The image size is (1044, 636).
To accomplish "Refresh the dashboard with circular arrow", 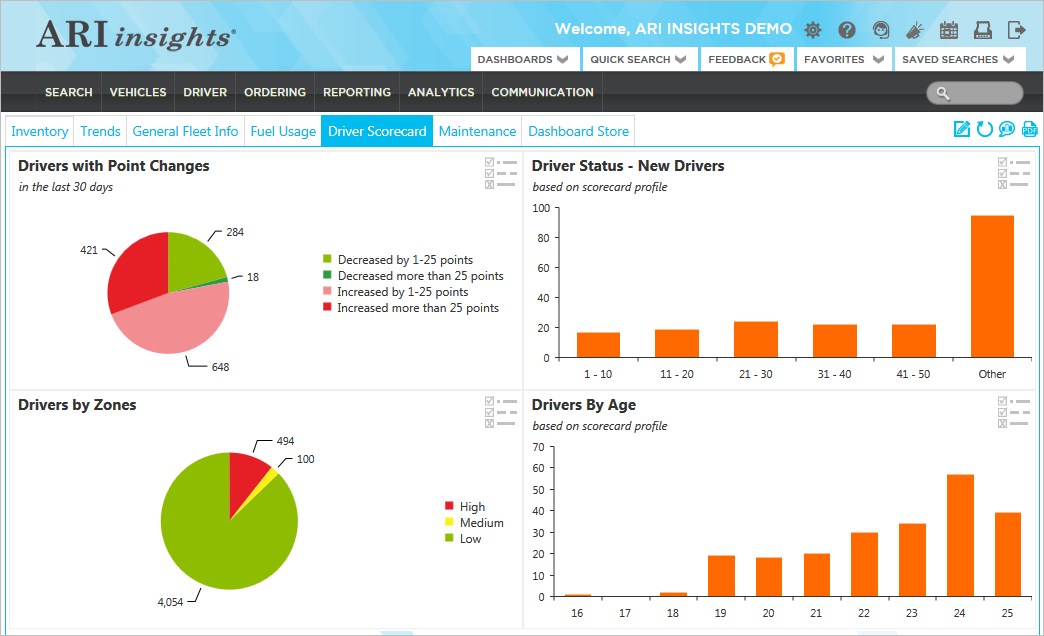I will [984, 130].
